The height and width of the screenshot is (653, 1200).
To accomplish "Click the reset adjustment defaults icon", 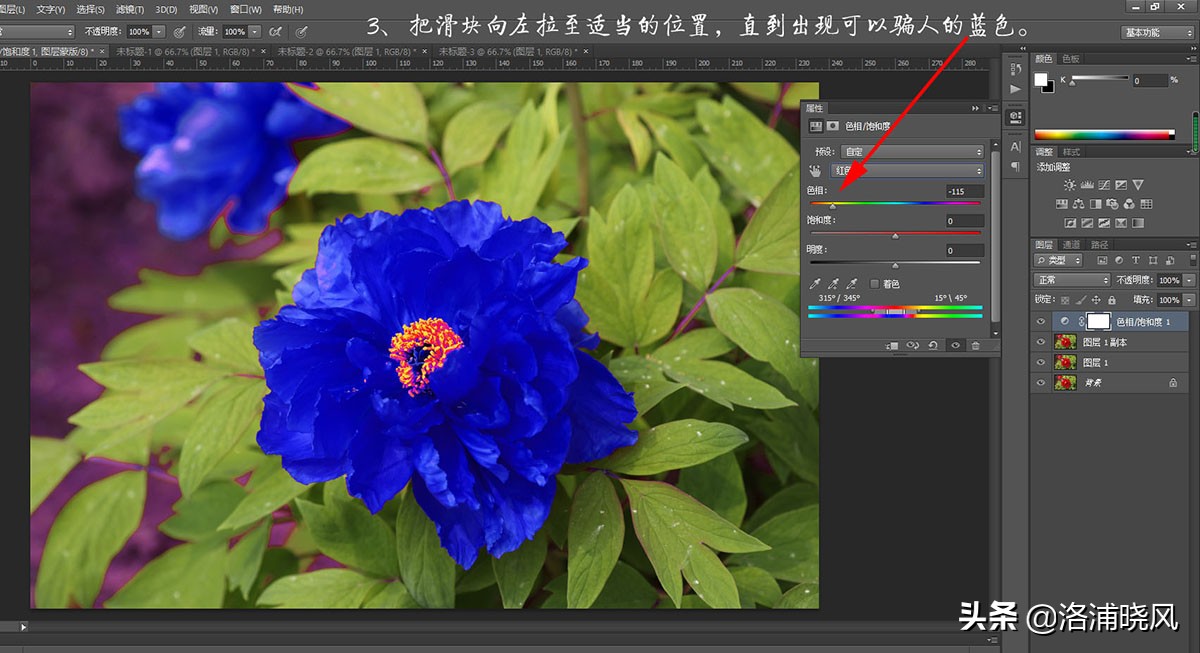I will click(x=933, y=345).
